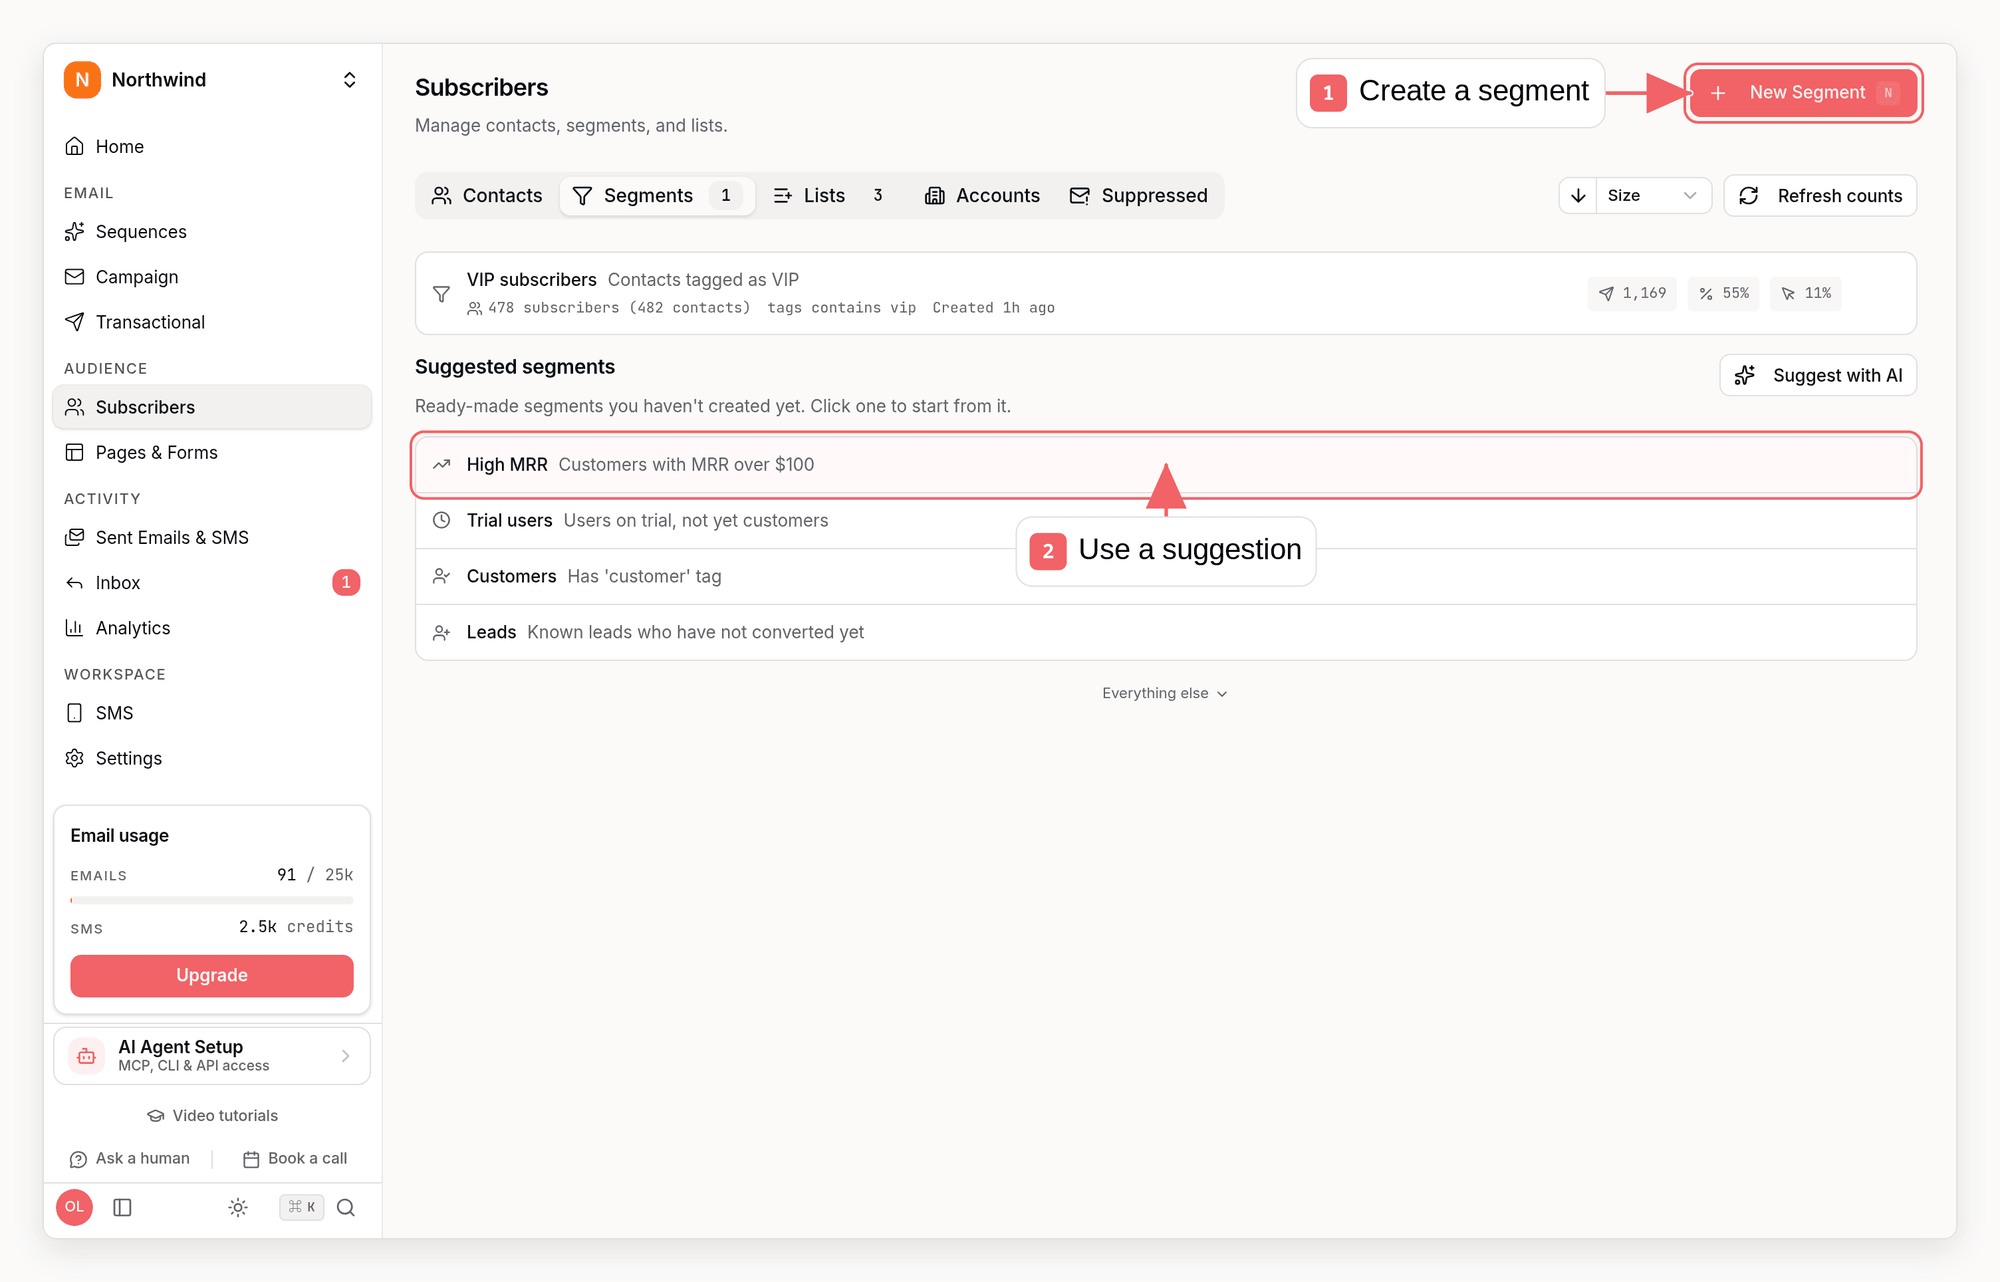
Task: Click the 1,169 sent stat chip
Action: (1632, 293)
